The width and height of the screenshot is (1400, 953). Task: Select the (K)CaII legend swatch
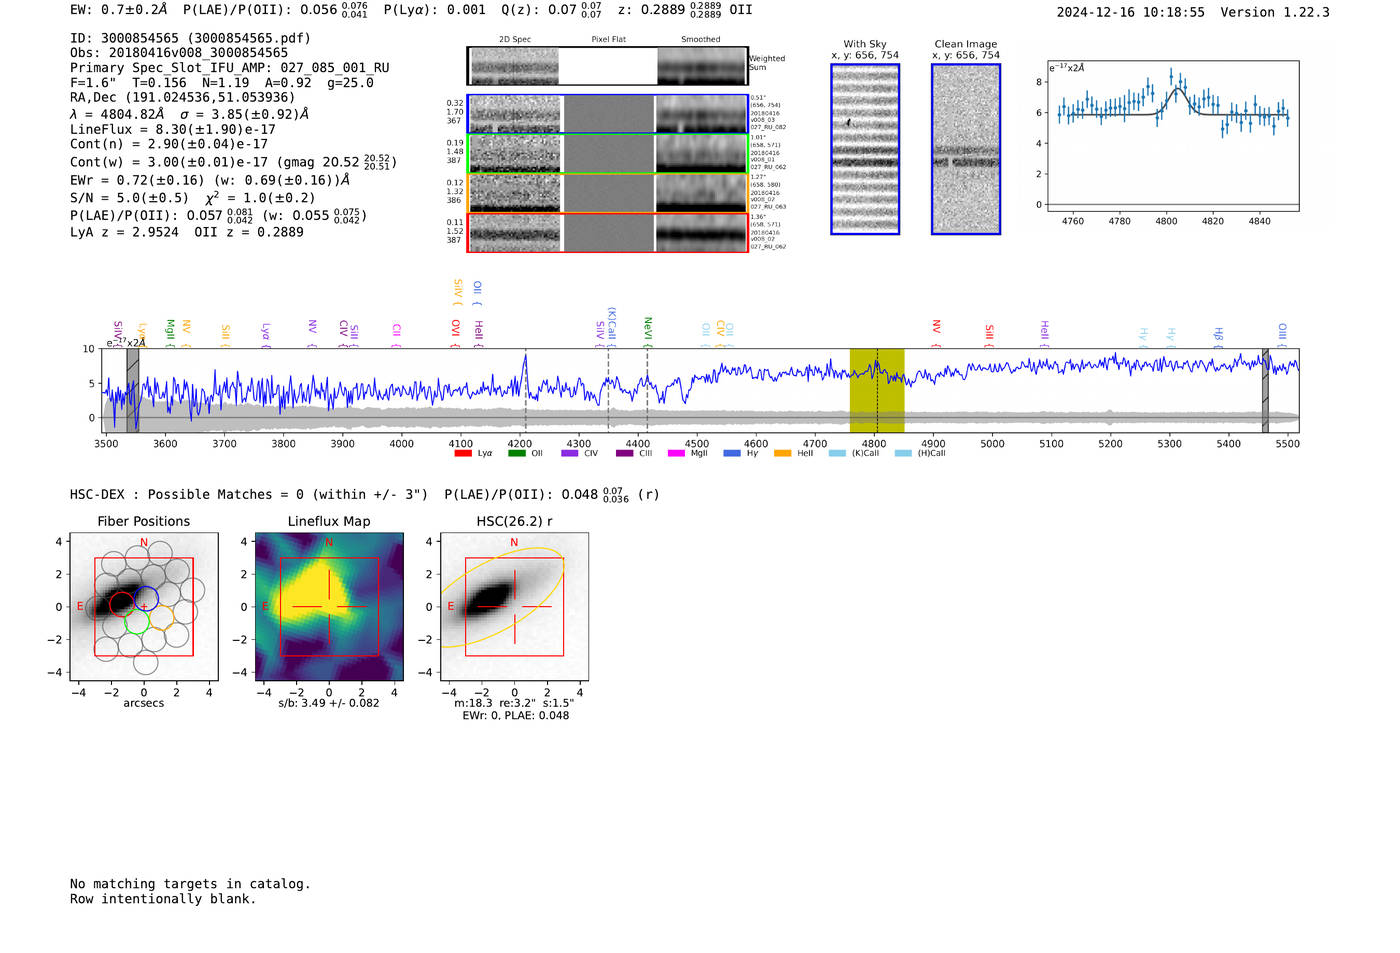(x=837, y=453)
